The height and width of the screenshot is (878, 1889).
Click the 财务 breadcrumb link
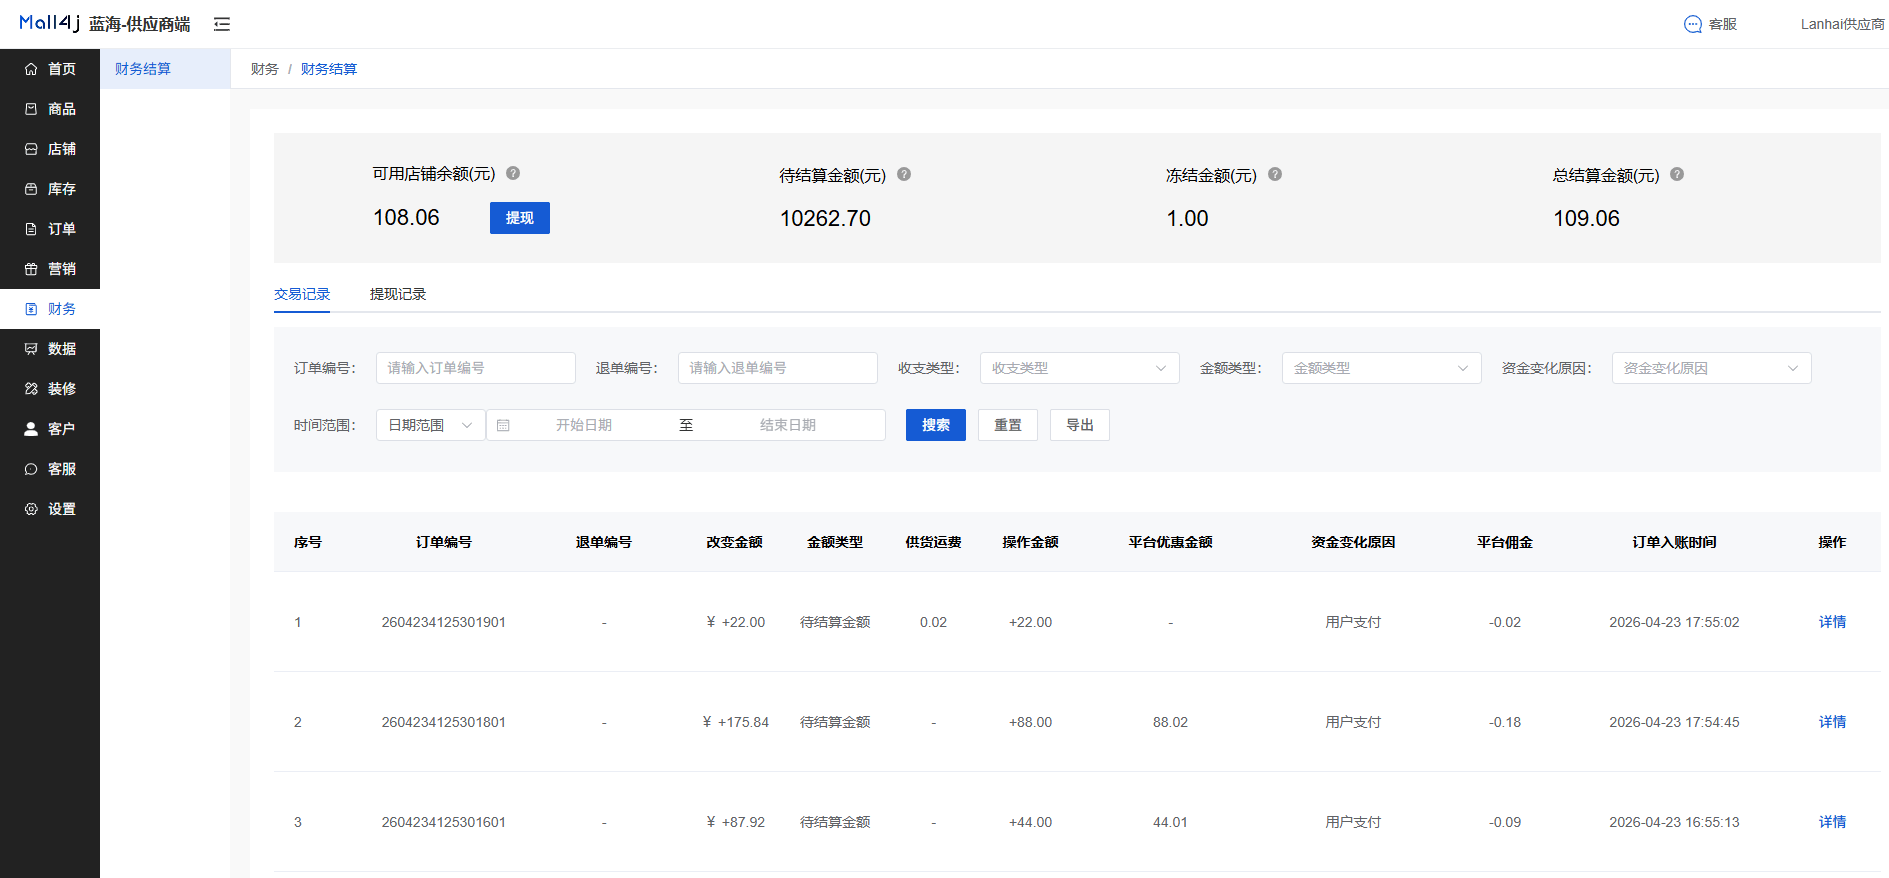[265, 69]
